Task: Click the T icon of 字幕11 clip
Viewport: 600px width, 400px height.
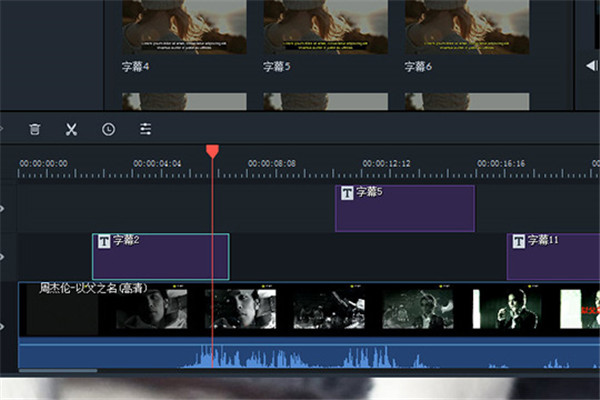Action: [x=518, y=242]
